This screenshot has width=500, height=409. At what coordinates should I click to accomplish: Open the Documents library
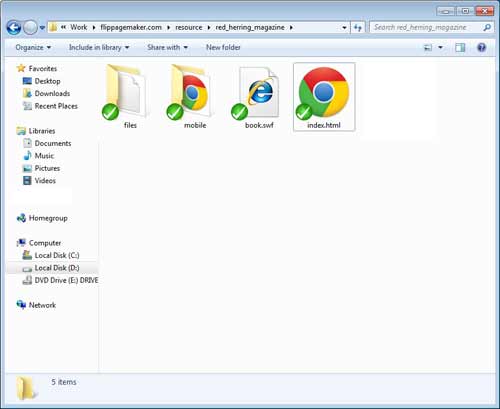53,143
